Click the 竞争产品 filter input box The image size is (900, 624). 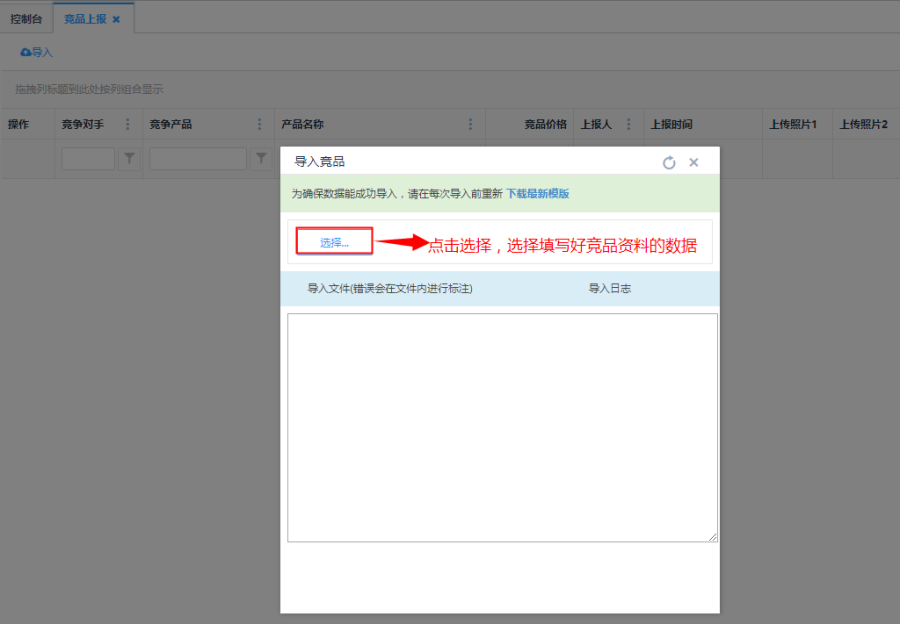197,158
